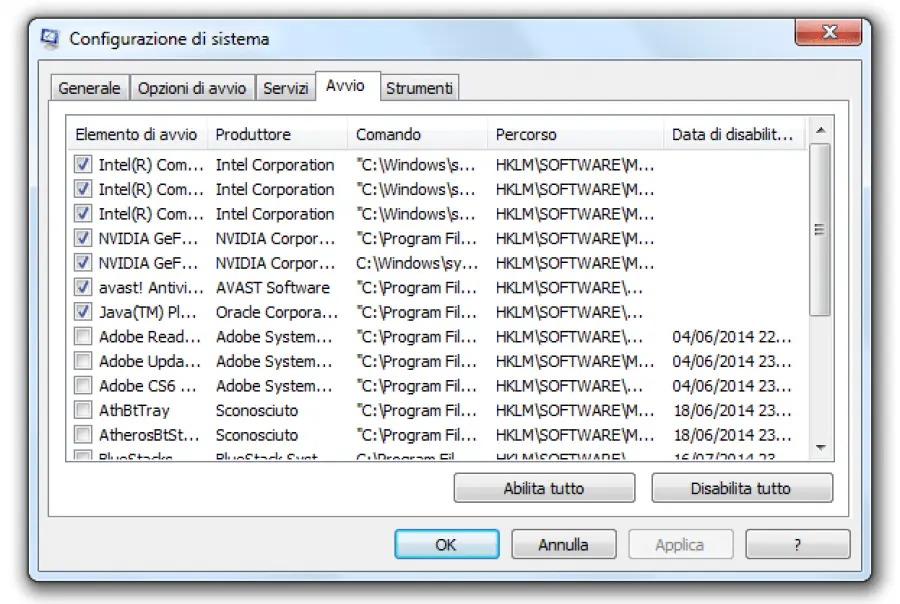Image resolution: width=900 pixels, height=604 pixels.
Task: Click the Abilita tutto button
Action: (545, 488)
